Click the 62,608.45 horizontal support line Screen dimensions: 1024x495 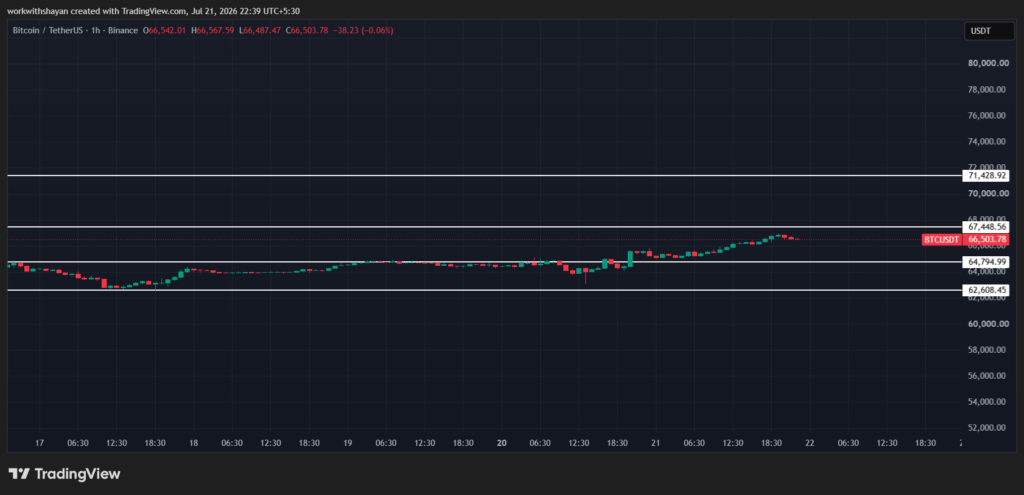point(485,290)
